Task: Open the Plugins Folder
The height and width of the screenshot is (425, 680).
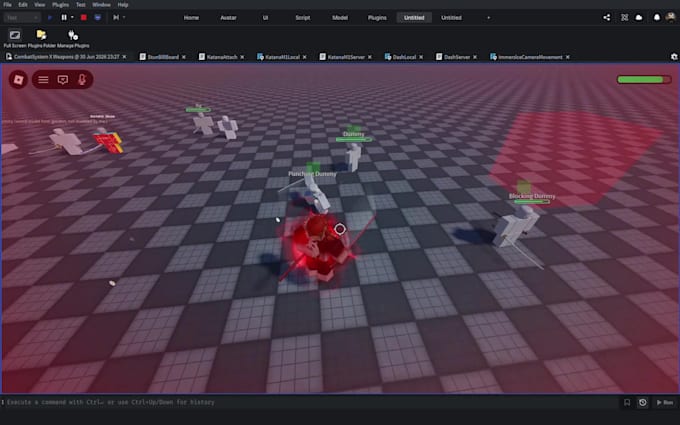Action: click(x=42, y=38)
